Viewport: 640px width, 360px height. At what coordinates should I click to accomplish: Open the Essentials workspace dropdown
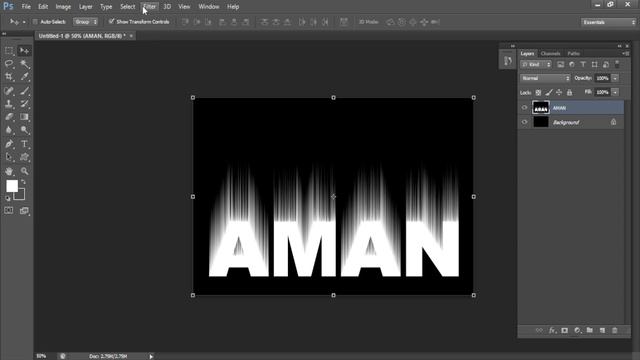609,22
